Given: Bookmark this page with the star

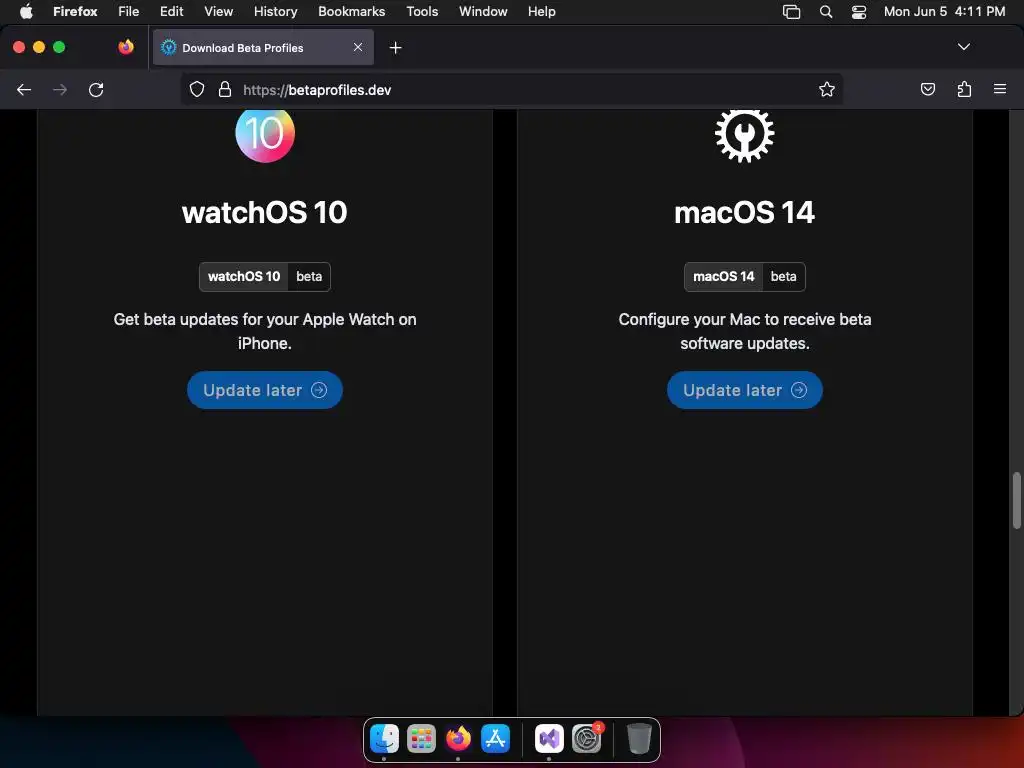Looking at the screenshot, I should click(x=827, y=89).
